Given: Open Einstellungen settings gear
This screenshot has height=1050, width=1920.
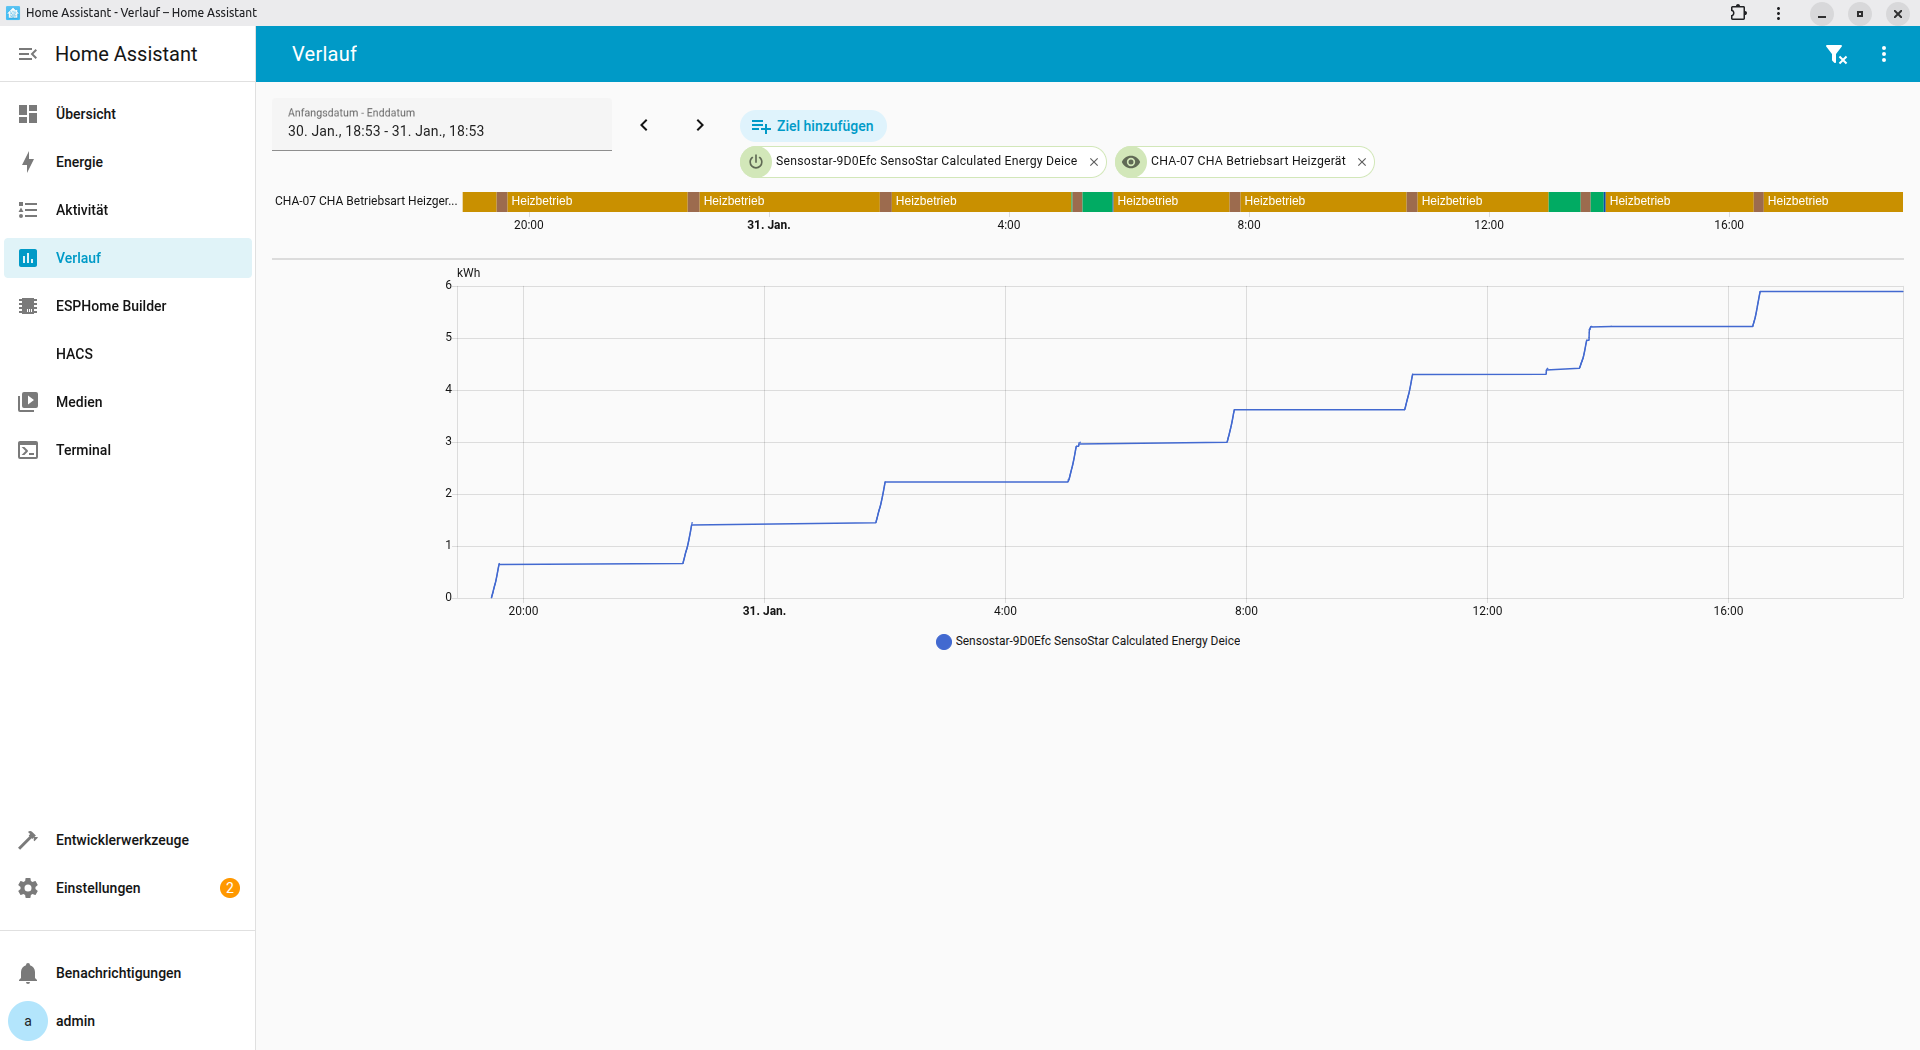Looking at the screenshot, I should 98,888.
